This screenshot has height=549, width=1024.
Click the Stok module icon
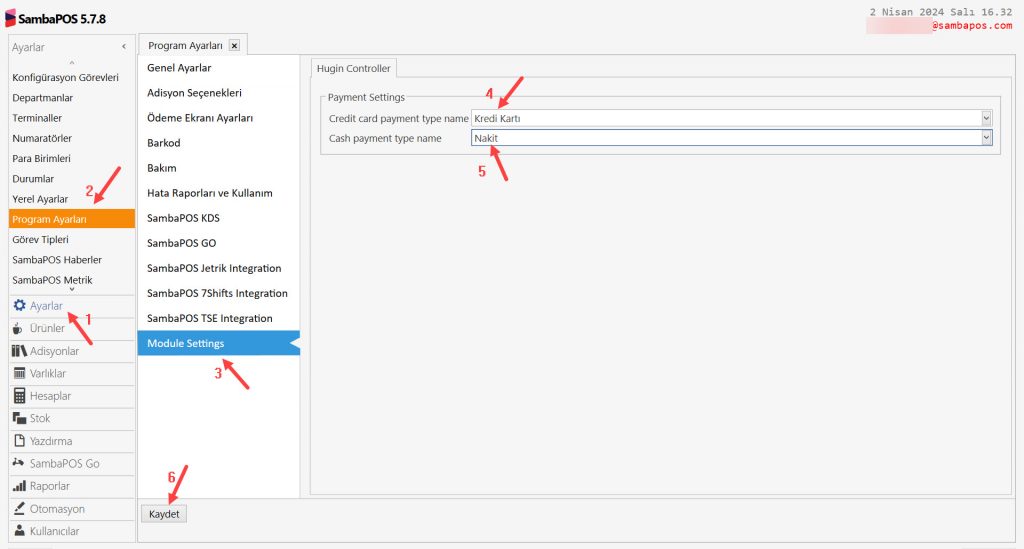tap(20, 418)
